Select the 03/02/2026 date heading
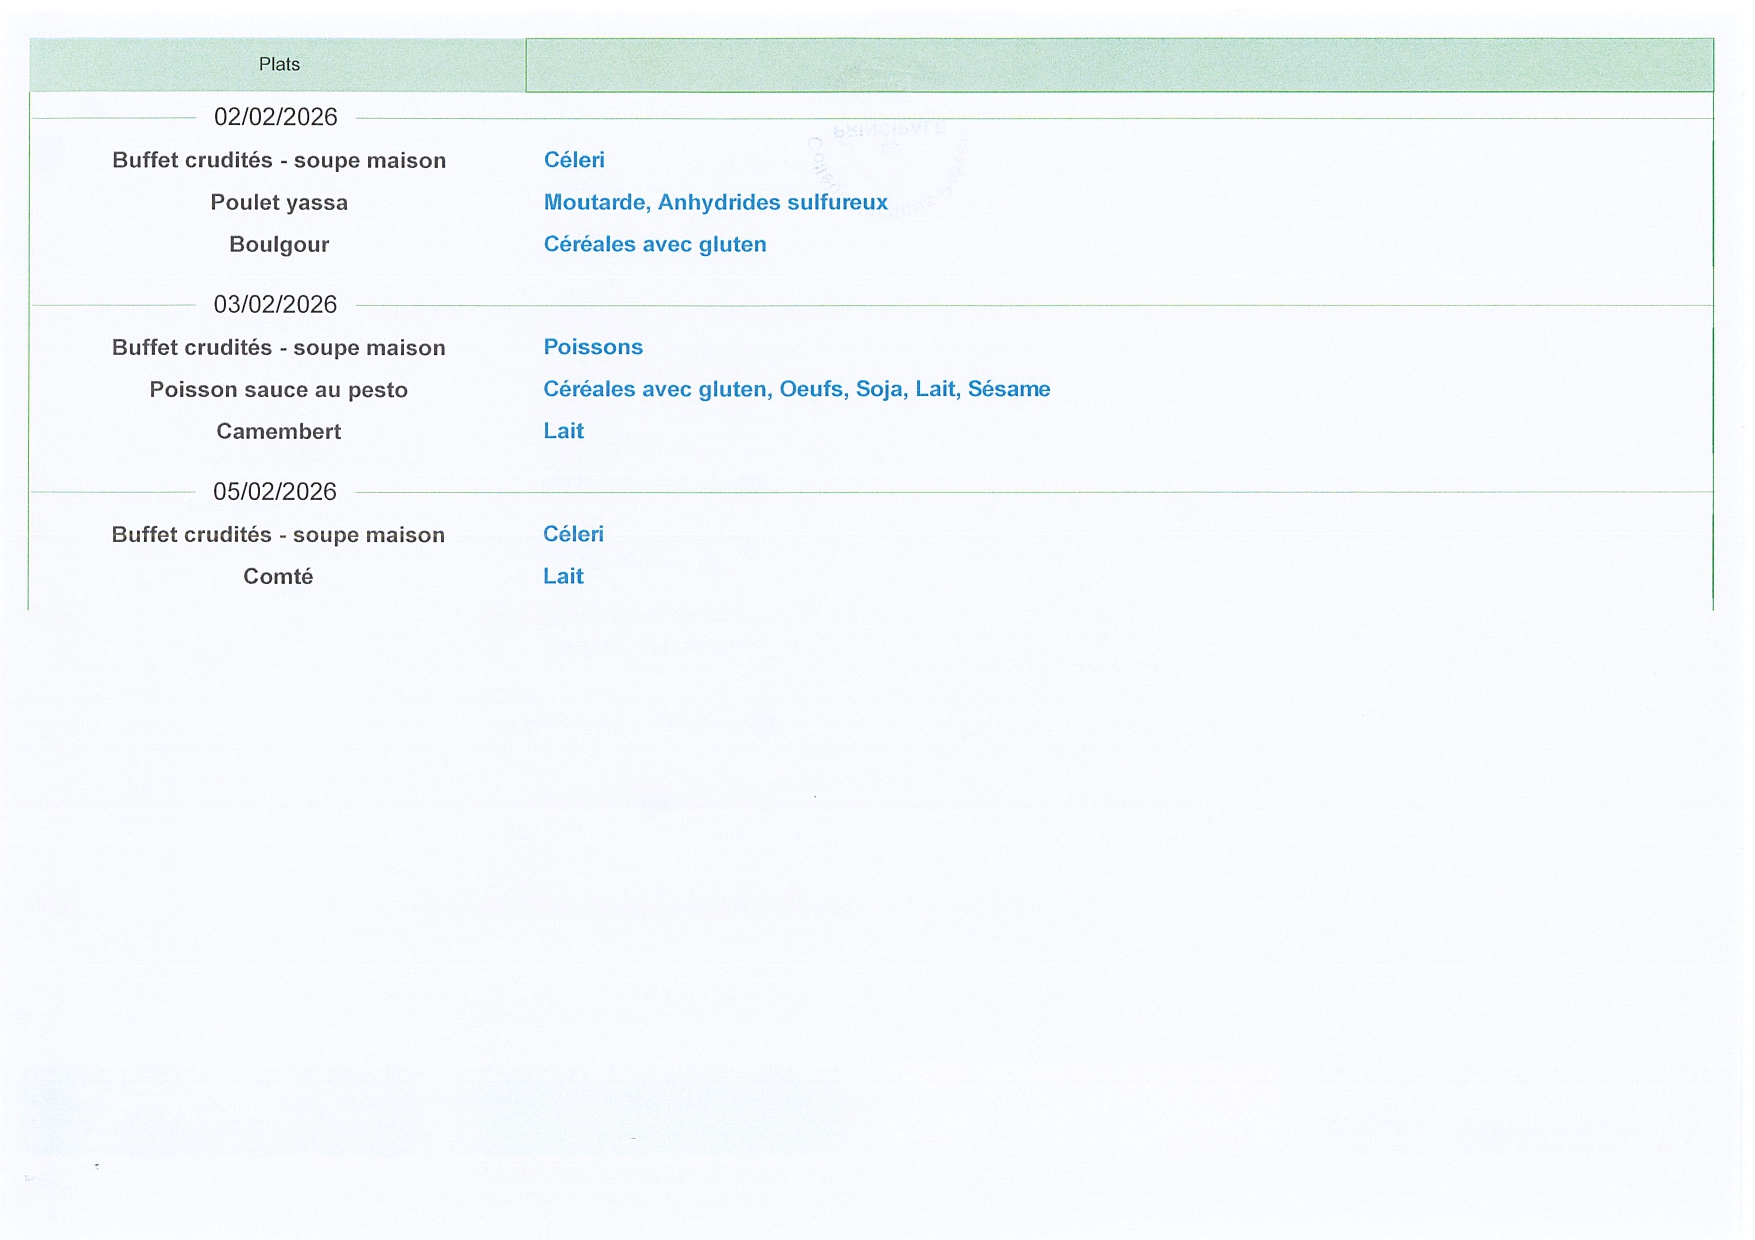1755x1240 pixels. point(275,305)
